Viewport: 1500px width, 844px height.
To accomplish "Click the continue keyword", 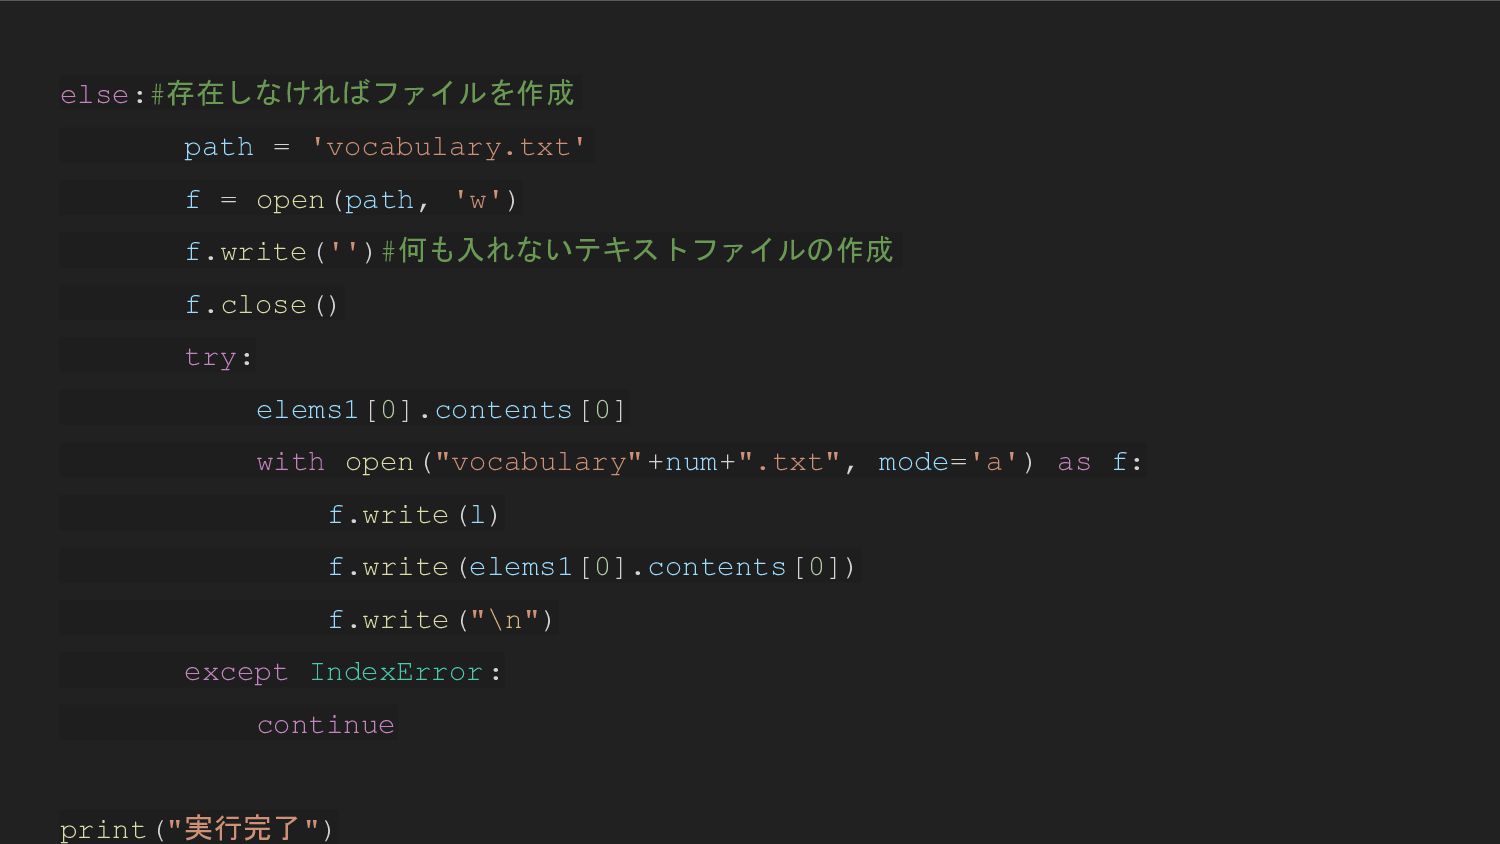I will [x=326, y=725].
